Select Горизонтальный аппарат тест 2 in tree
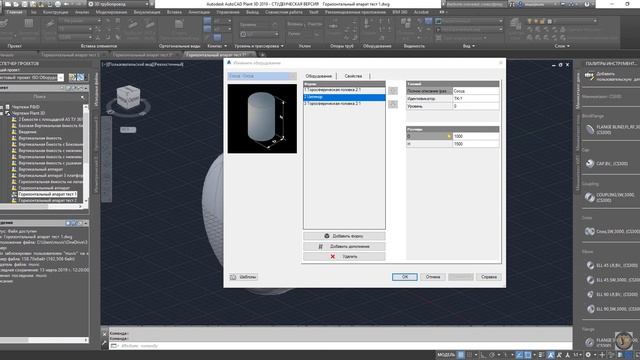Screen dimensions: 640x360 47,200
